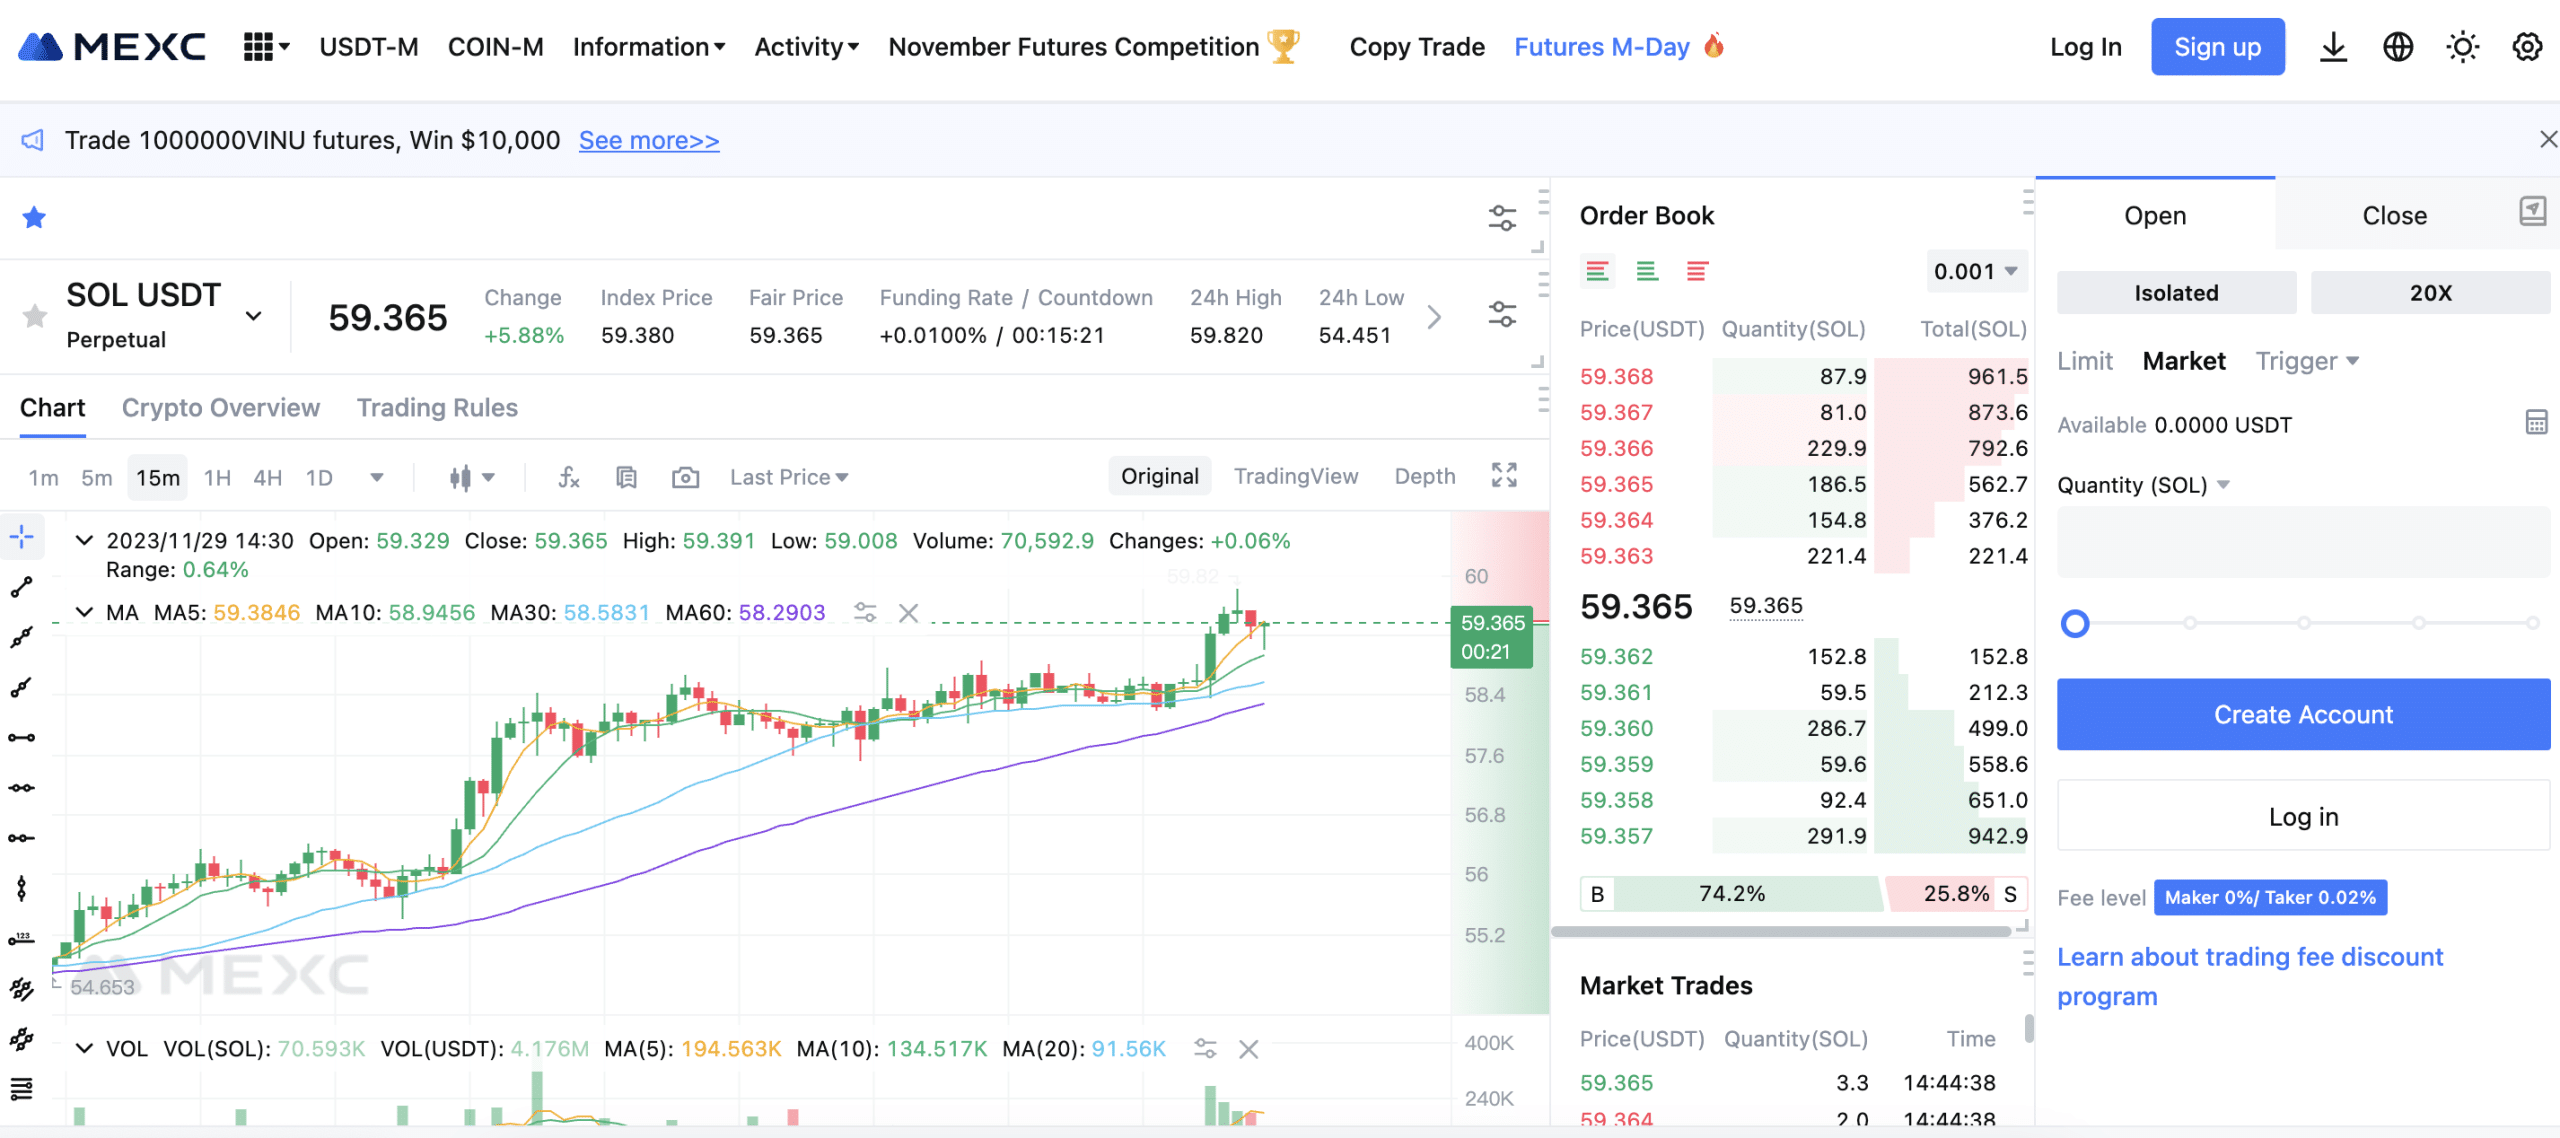This screenshot has height=1138, width=2560.
Task: Click the blue favorites star icon
Action: click(x=34, y=217)
